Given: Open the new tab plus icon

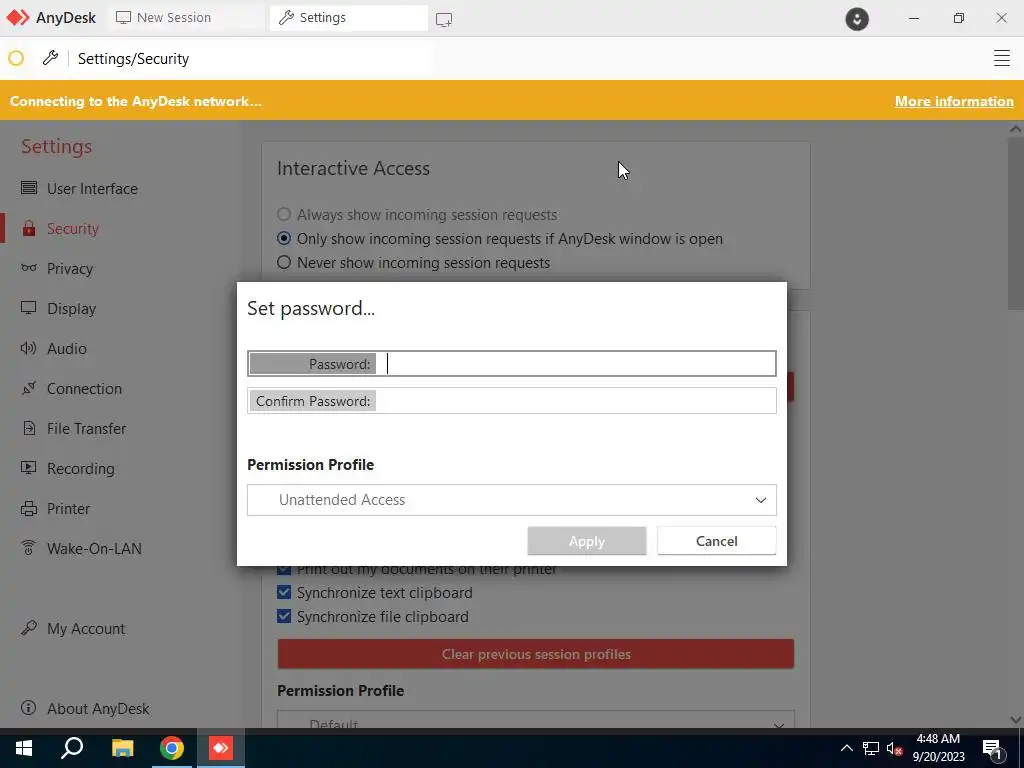Looking at the screenshot, I should click(x=444, y=20).
